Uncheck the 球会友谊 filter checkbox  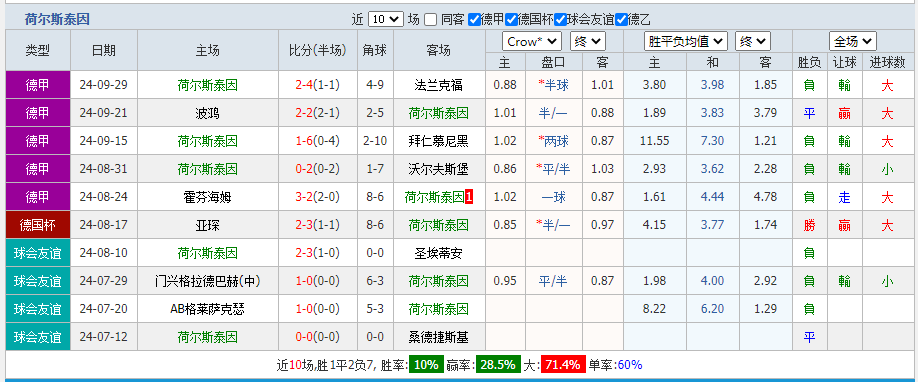pos(560,19)
